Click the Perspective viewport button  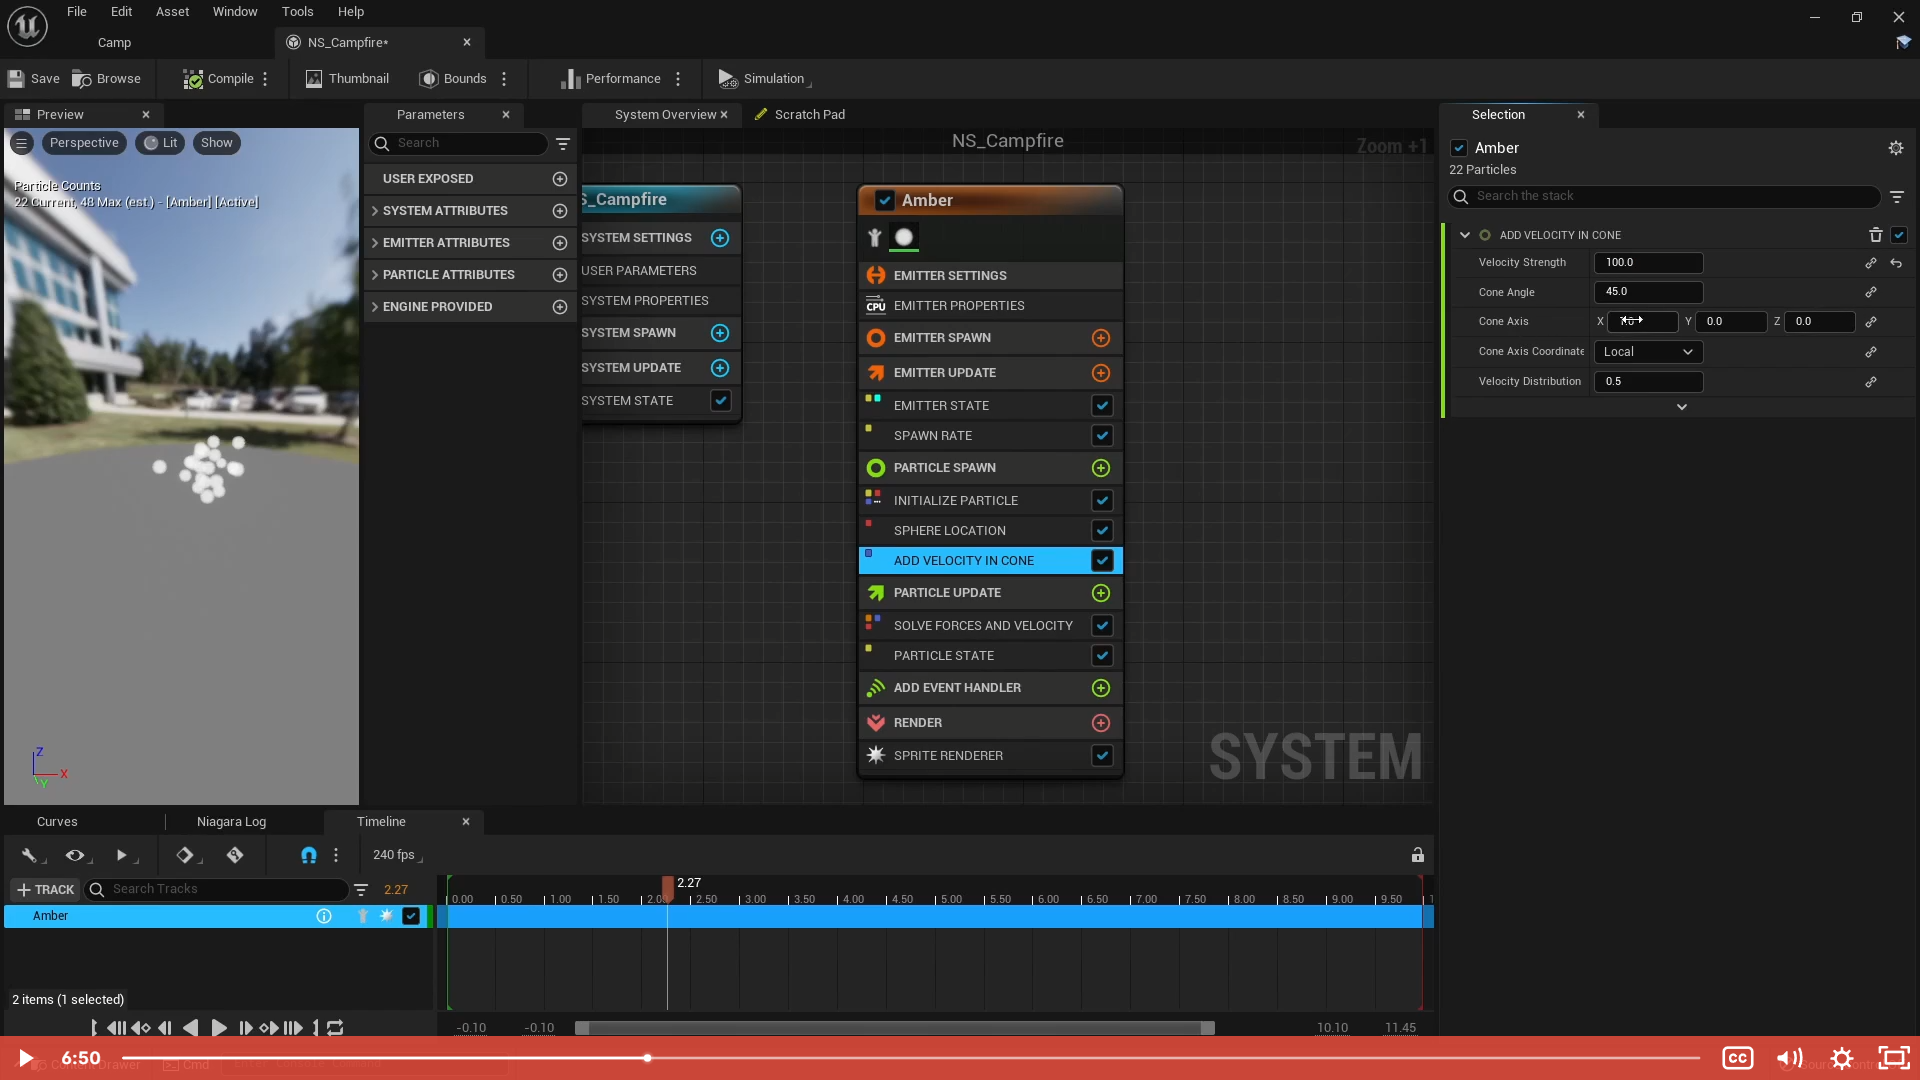84,143
